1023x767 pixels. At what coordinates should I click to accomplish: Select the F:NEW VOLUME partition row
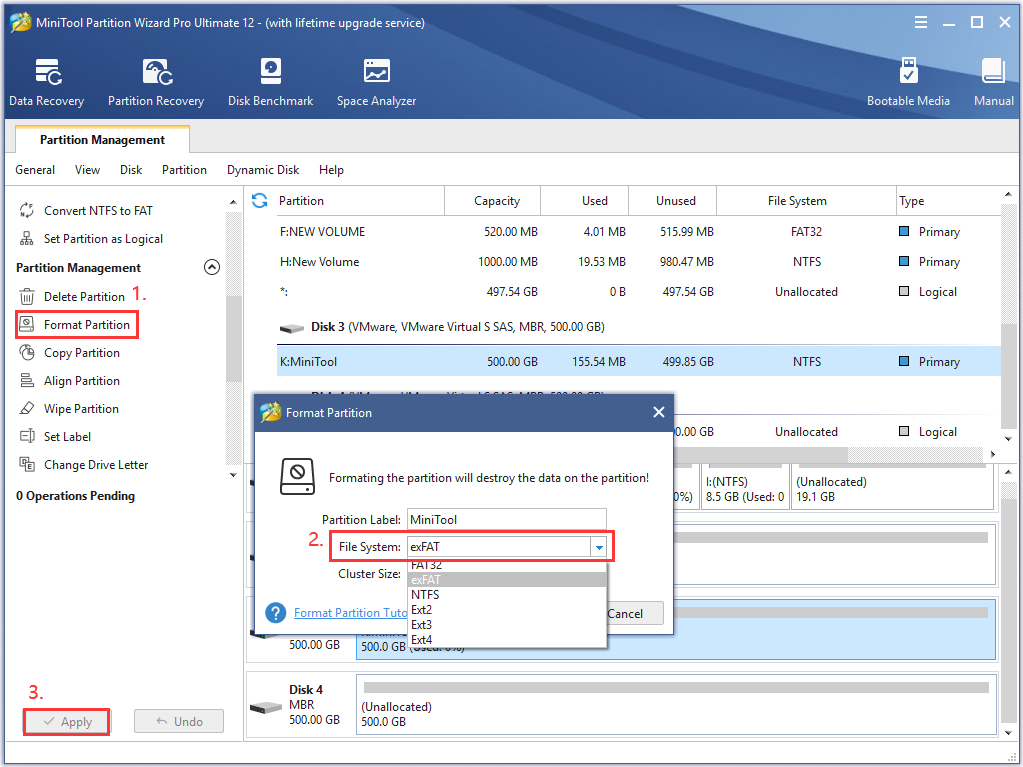[639, 232]
